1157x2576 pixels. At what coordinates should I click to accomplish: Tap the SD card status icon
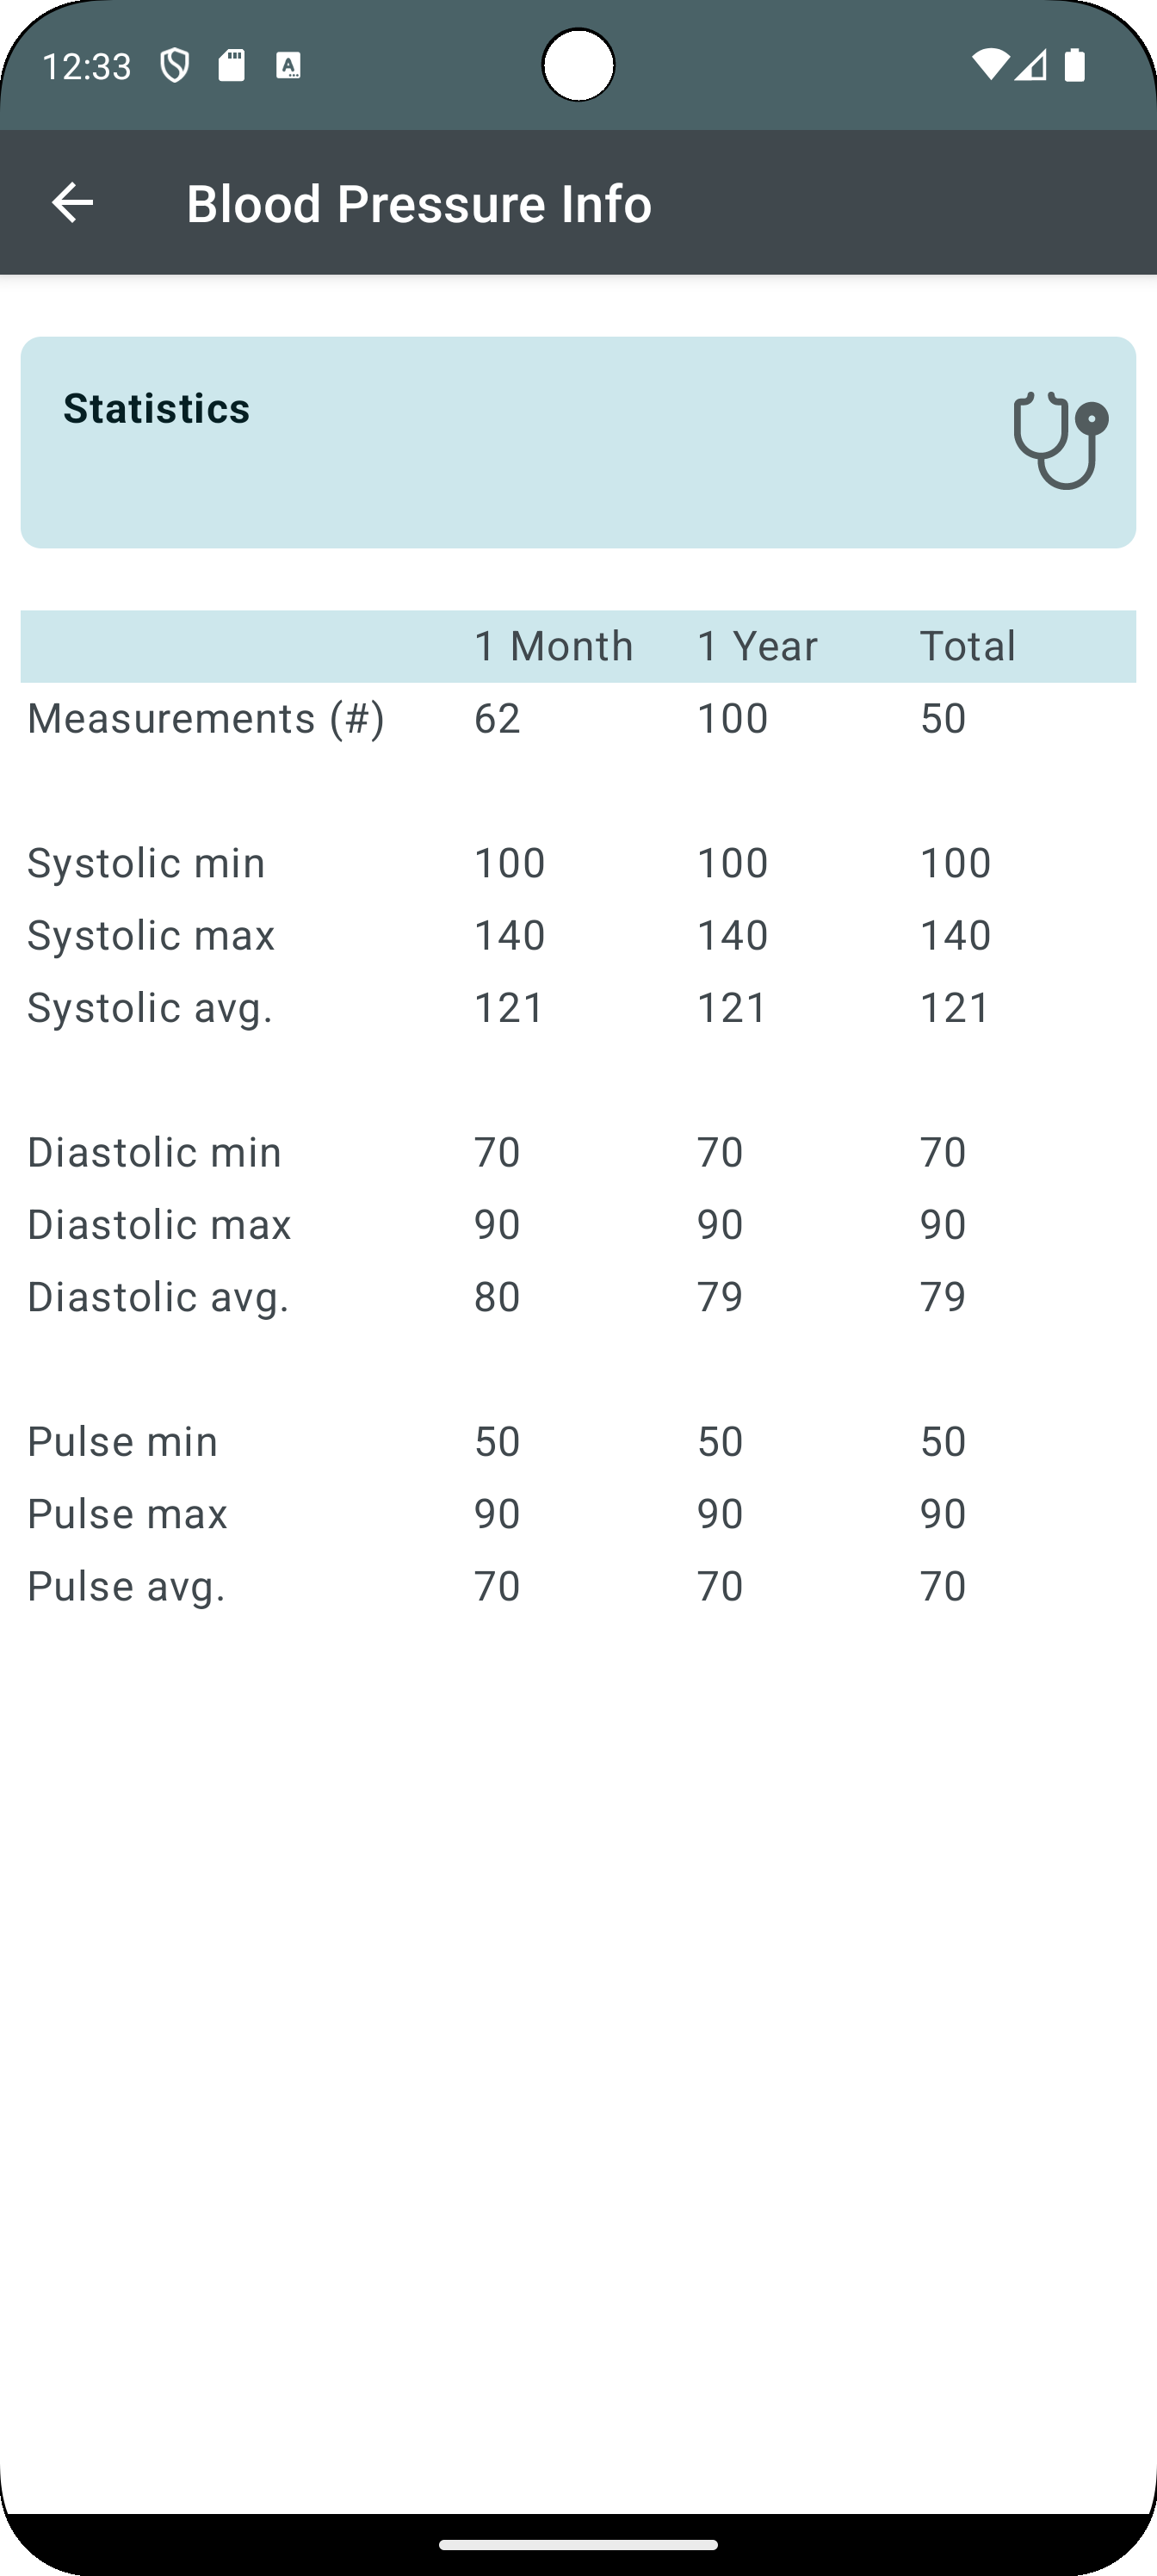point(232,66)
